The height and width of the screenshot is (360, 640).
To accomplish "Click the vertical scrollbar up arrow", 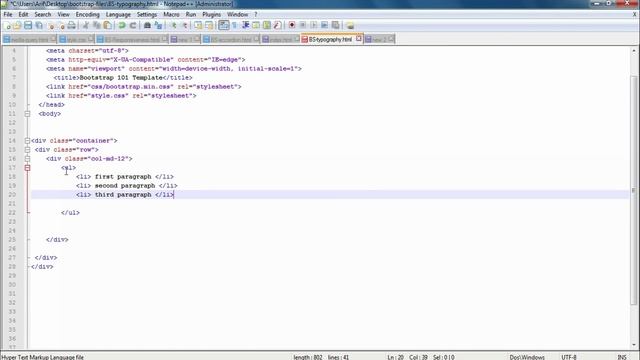I will [633, 51].
